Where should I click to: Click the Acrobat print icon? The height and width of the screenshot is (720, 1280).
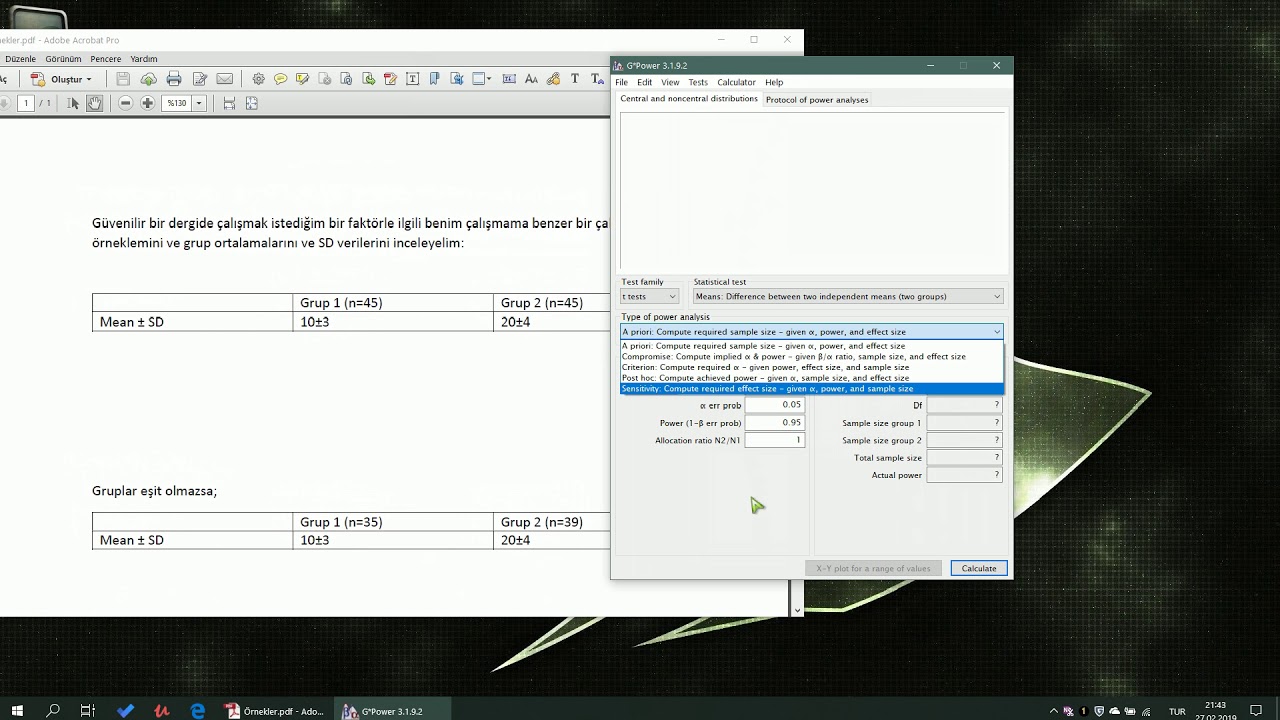coord(174,79)
